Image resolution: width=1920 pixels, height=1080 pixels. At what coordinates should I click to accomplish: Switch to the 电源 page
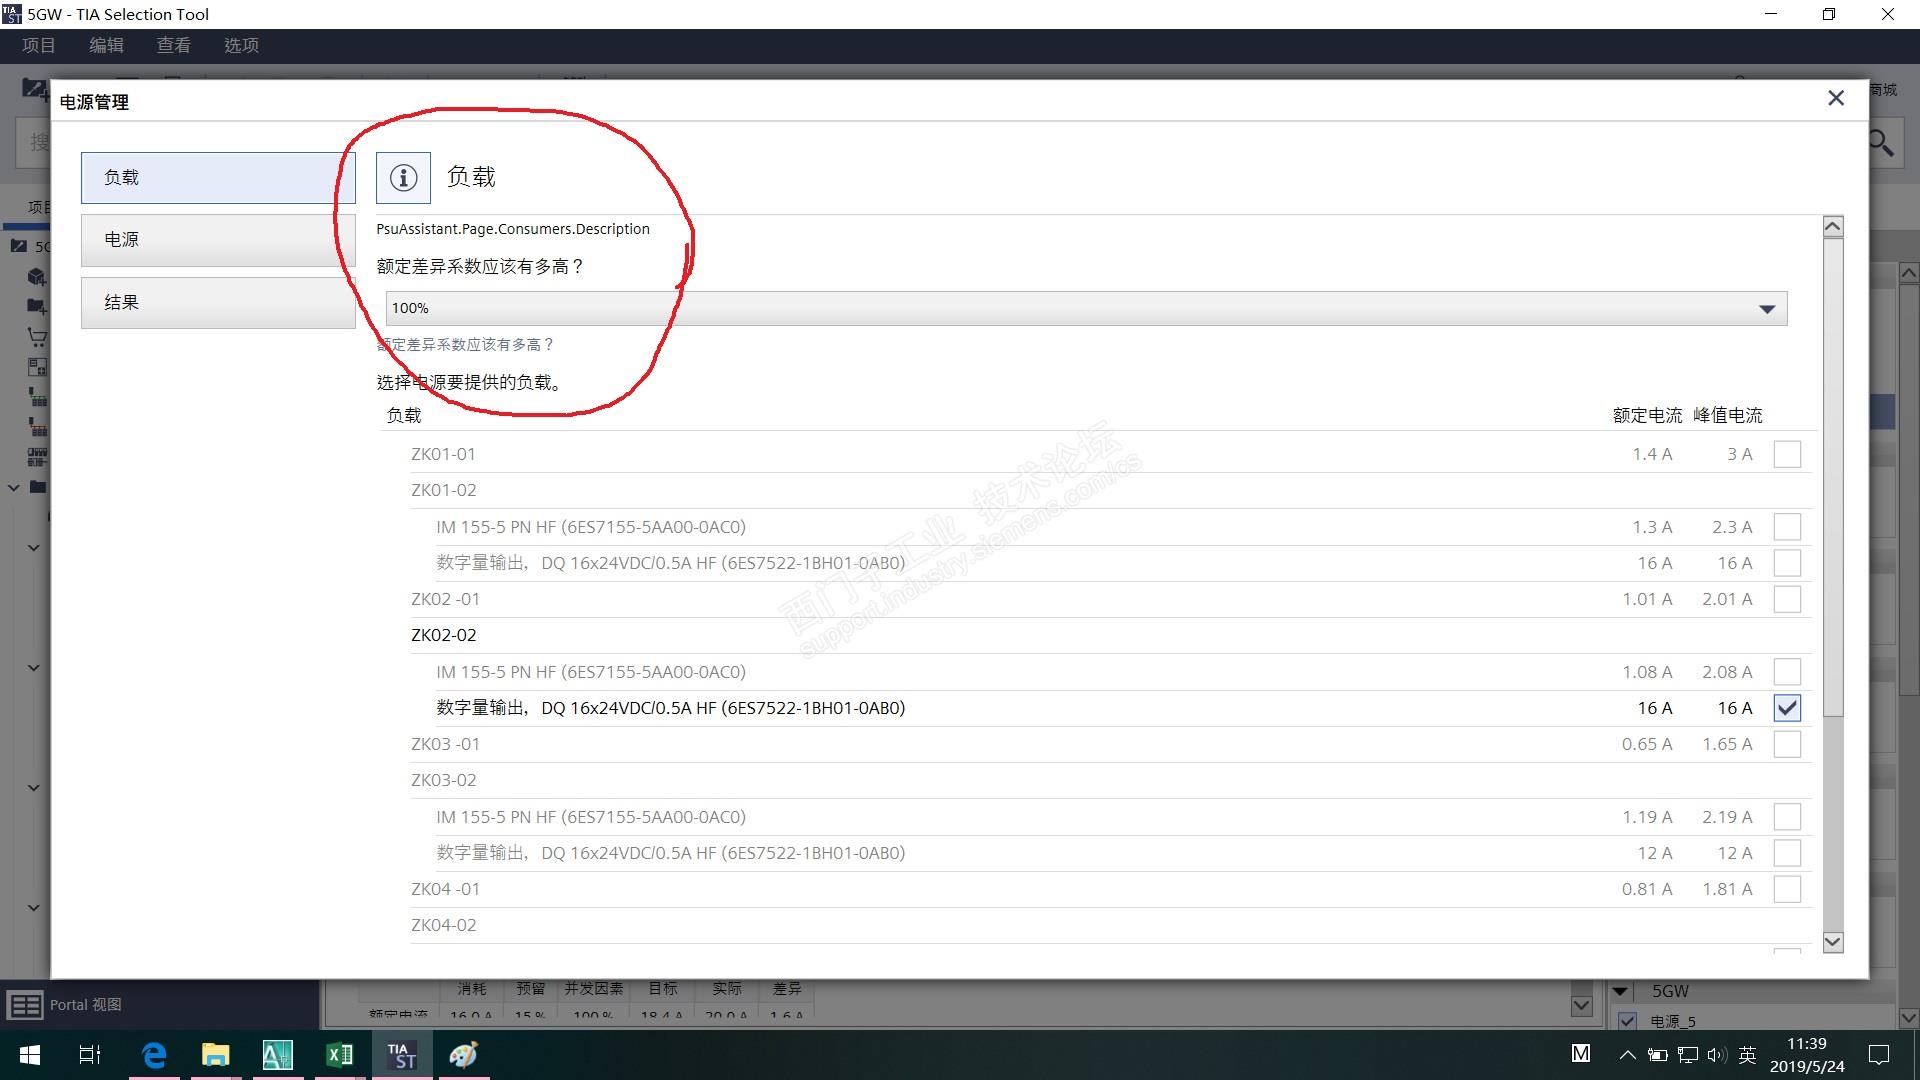click(218, 240)
